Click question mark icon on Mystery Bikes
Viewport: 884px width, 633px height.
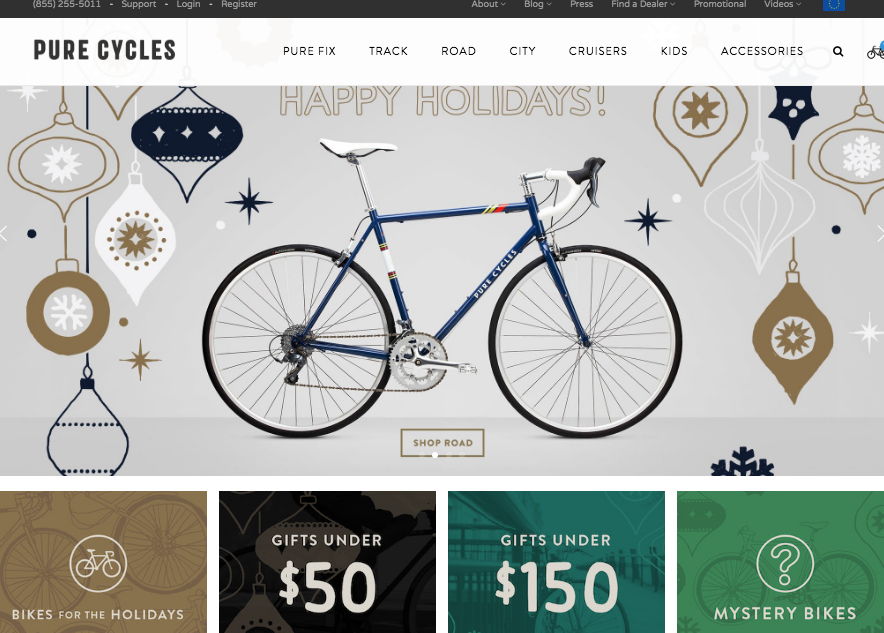[785, 563]
